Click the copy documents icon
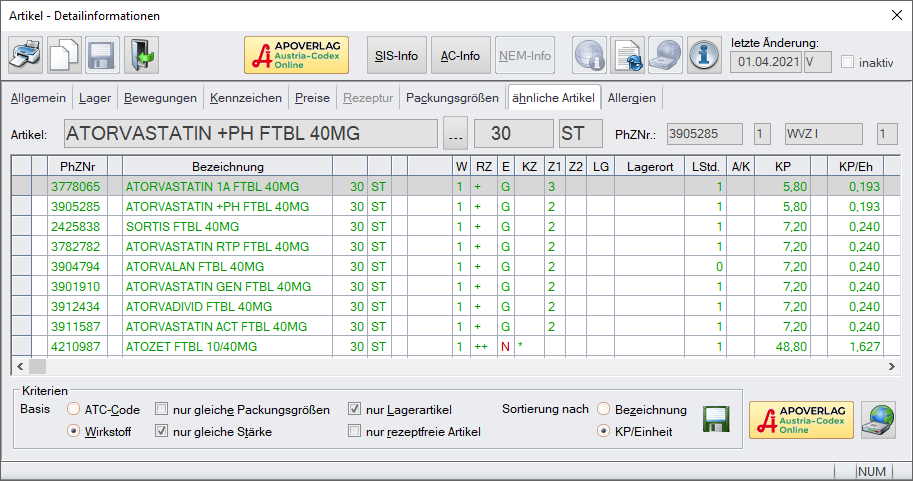The height and width of the screenshot is (481, 913). coord(64,56)
